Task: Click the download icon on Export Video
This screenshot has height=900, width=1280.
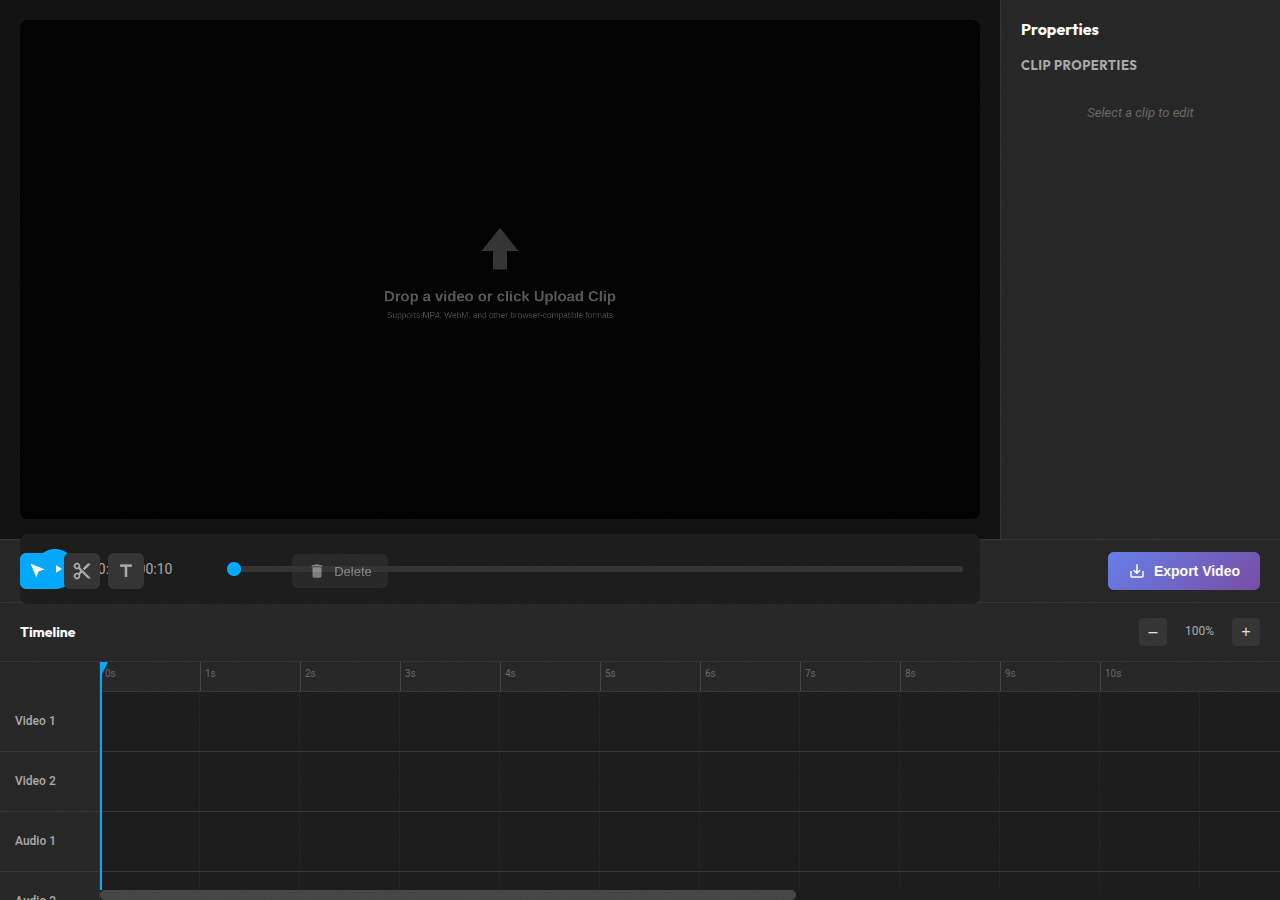Action: tap(1136, 570)
